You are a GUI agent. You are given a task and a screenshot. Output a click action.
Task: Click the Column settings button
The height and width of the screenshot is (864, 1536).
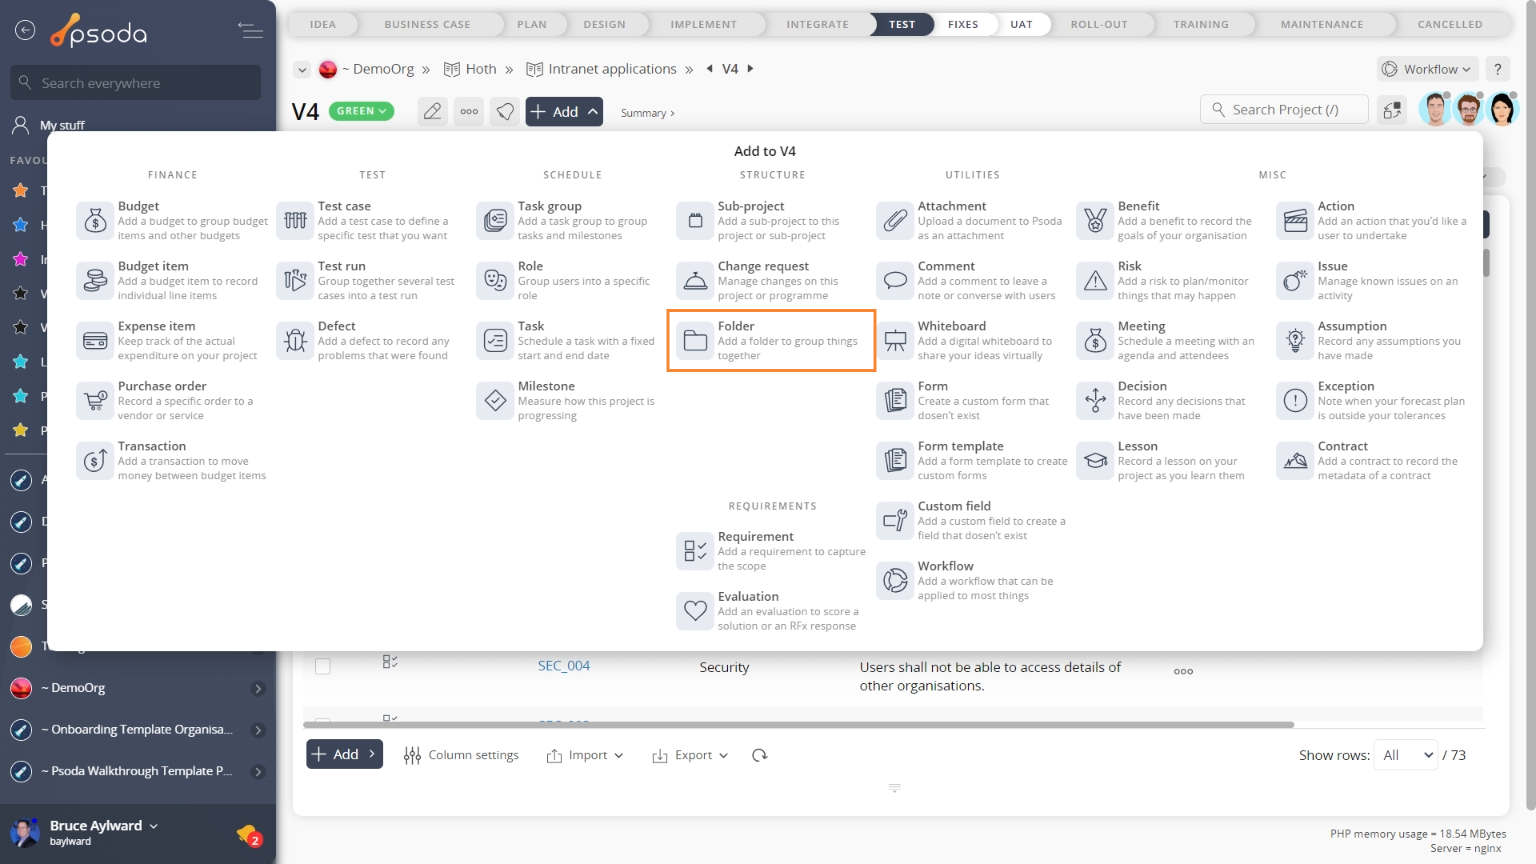[461, 755]
